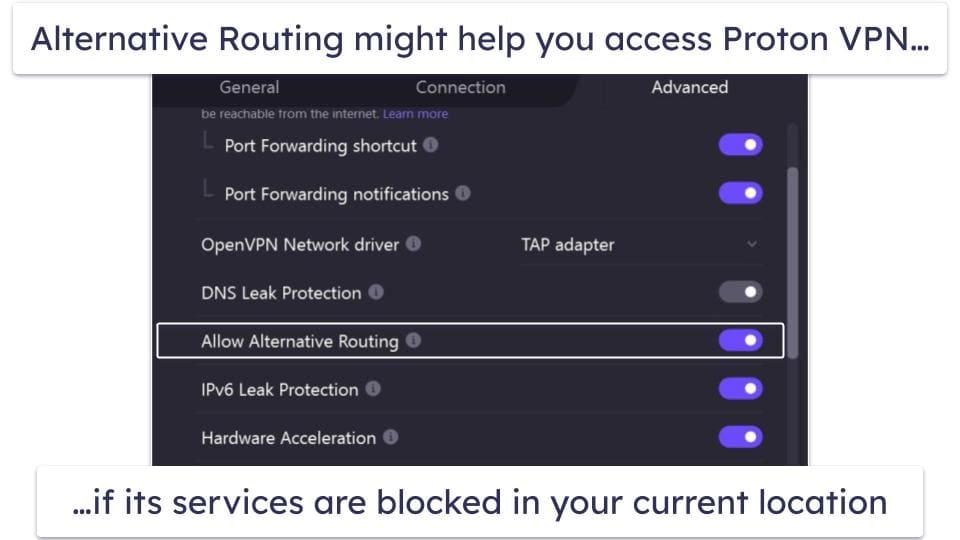Open the Learn more link
Screen dimensions: 960x540
pyautogui.click(x=415, y=114)
